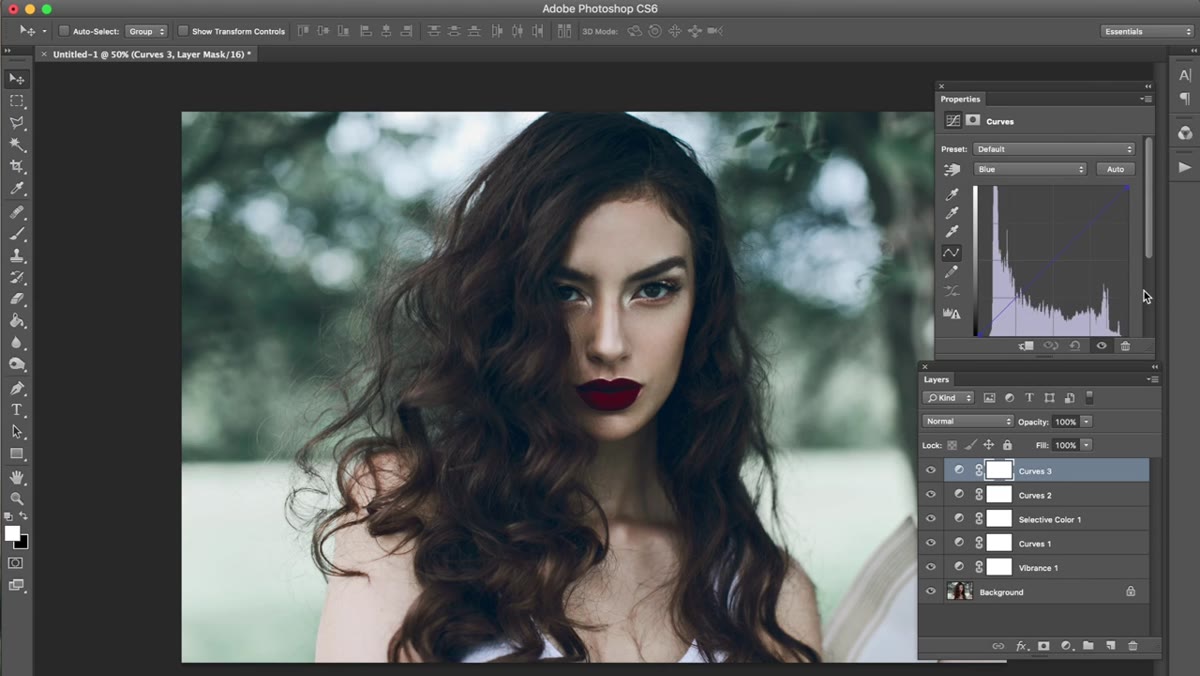Image resolution: width=1200 pixels, height=676 pixels.
Task: Click the Background layer thumbnail
Action: (960, 592)
